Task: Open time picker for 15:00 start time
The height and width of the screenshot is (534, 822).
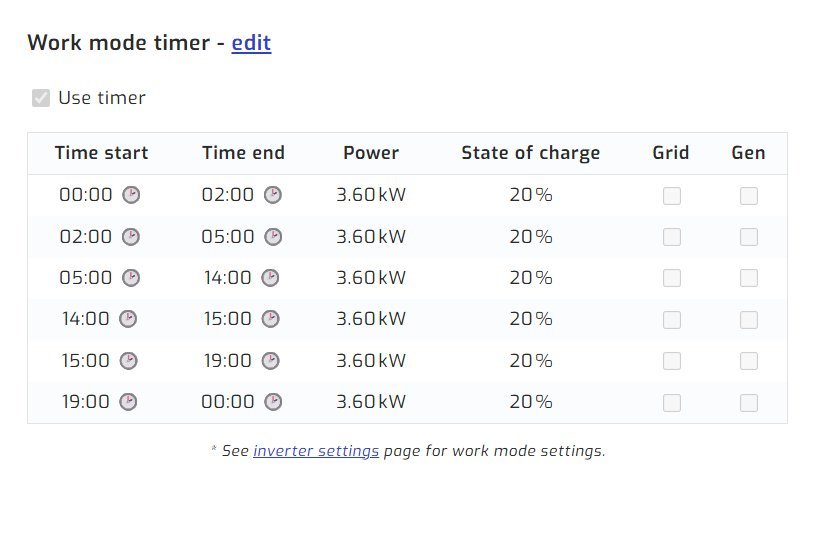Action: tap(128, 361)
